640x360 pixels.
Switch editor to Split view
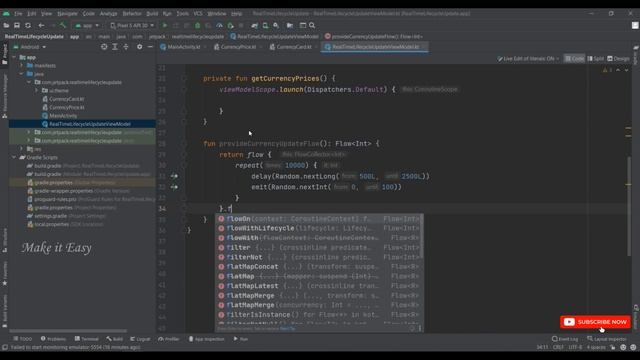click(596, 59)
